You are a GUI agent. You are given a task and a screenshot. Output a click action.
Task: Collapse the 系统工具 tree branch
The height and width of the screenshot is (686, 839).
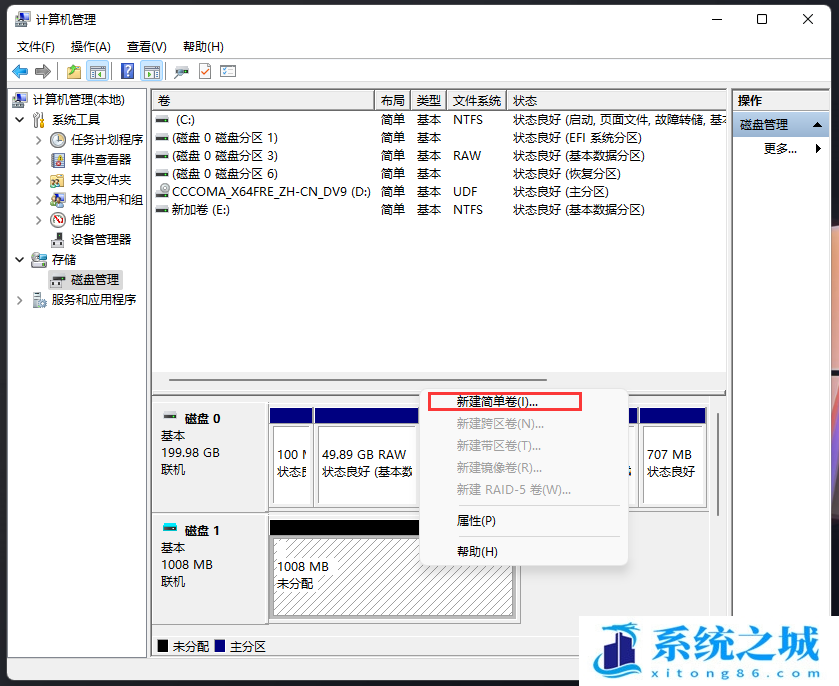pos(20,120)
